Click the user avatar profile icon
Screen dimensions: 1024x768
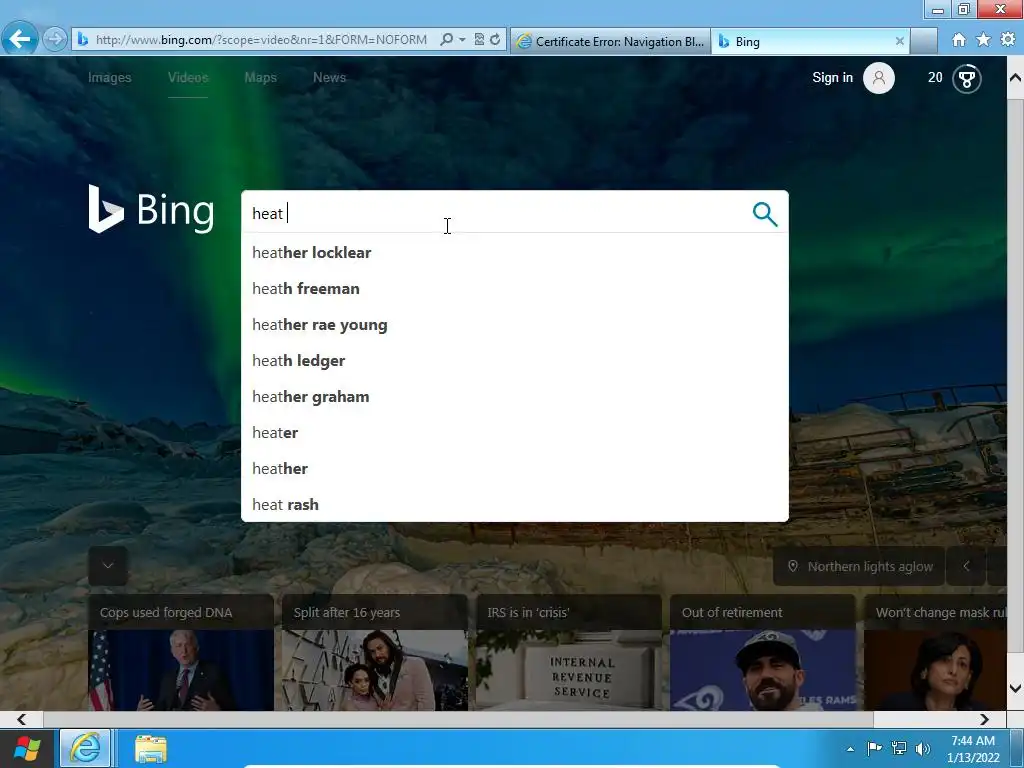(879, 78)
